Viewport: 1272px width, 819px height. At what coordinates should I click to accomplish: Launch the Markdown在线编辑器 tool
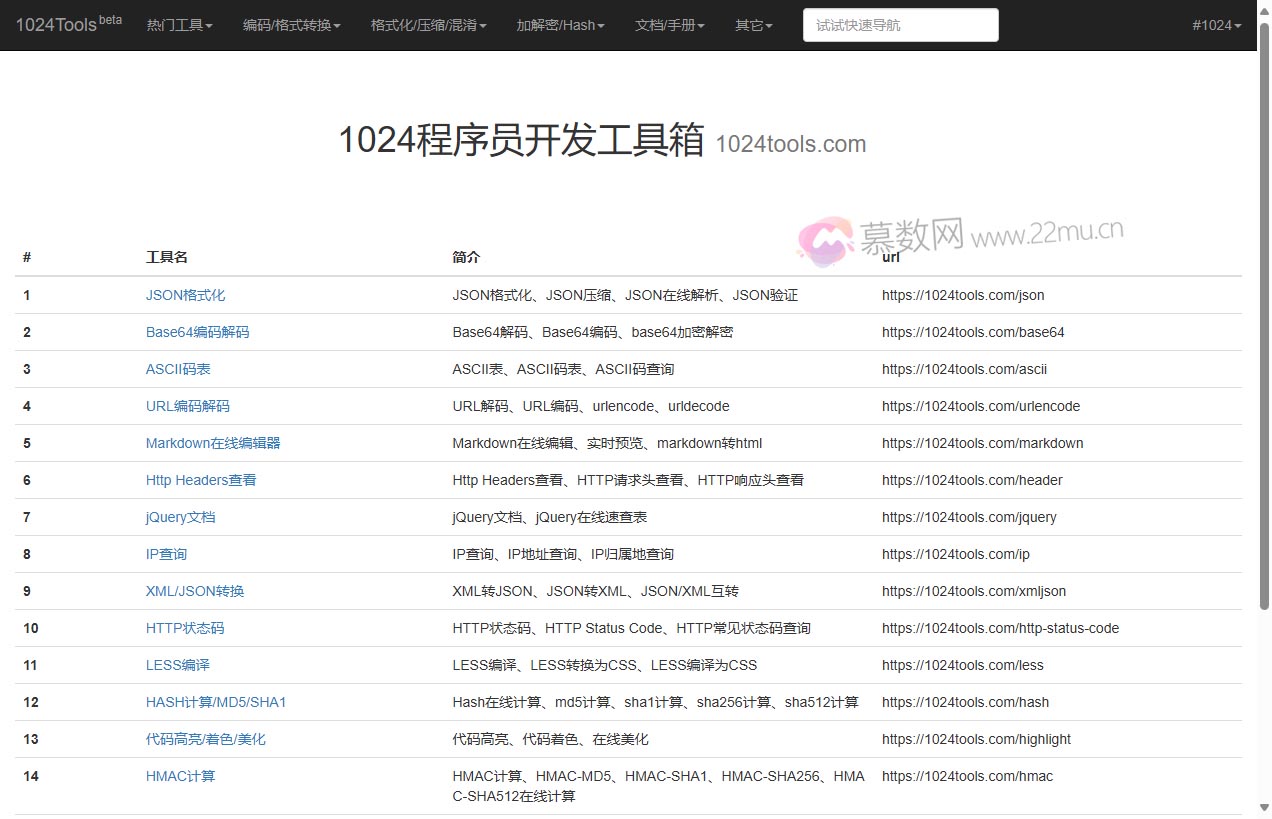(214, 443)
